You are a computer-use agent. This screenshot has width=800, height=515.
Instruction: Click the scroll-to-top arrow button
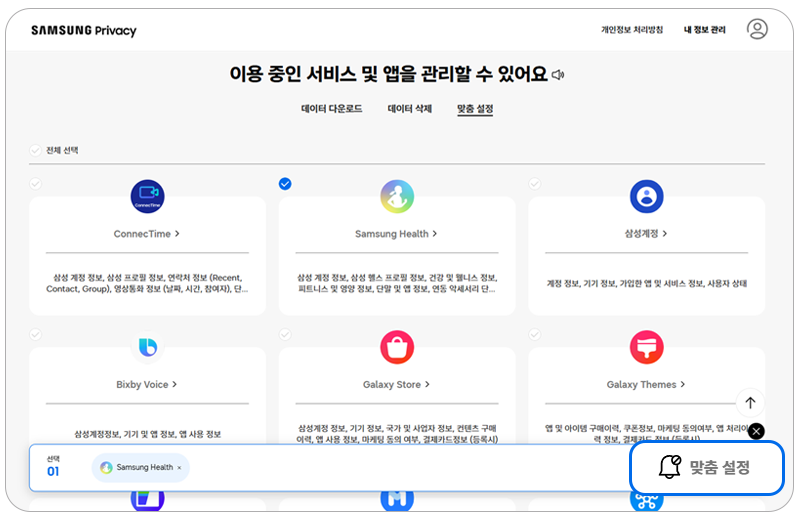[750, 403]
